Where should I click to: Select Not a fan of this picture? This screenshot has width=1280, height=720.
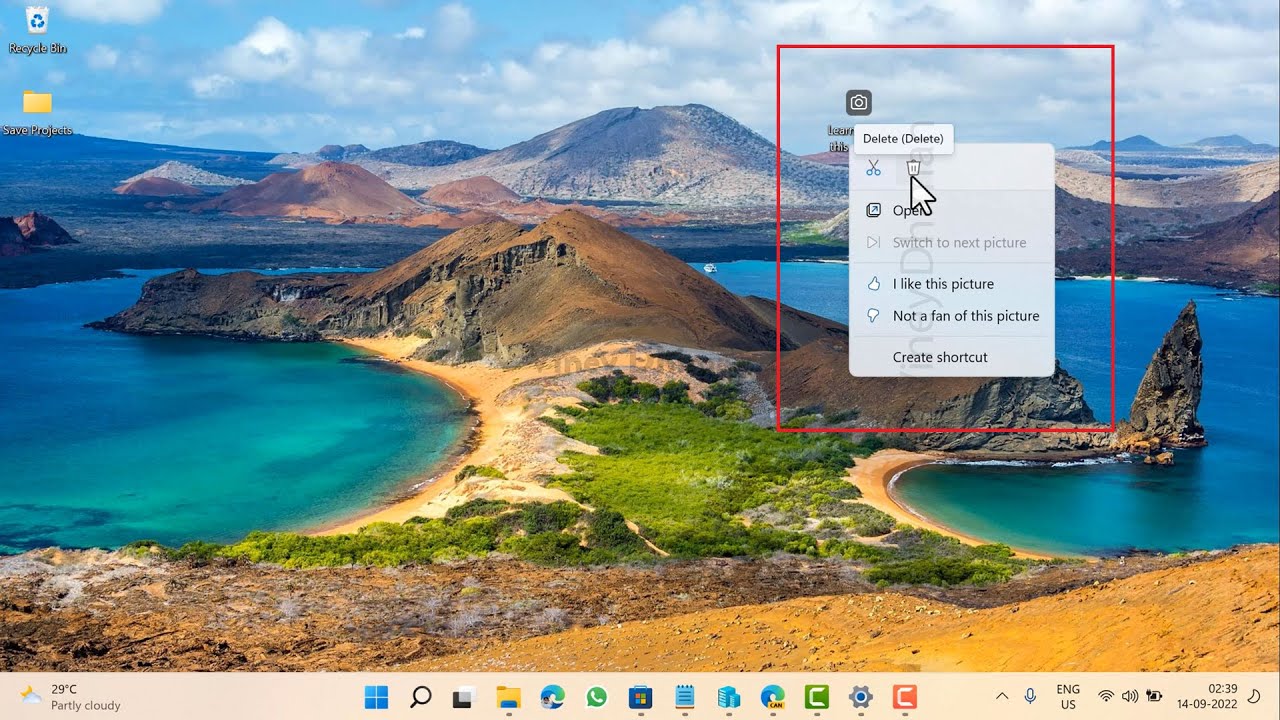click(951, 316)
